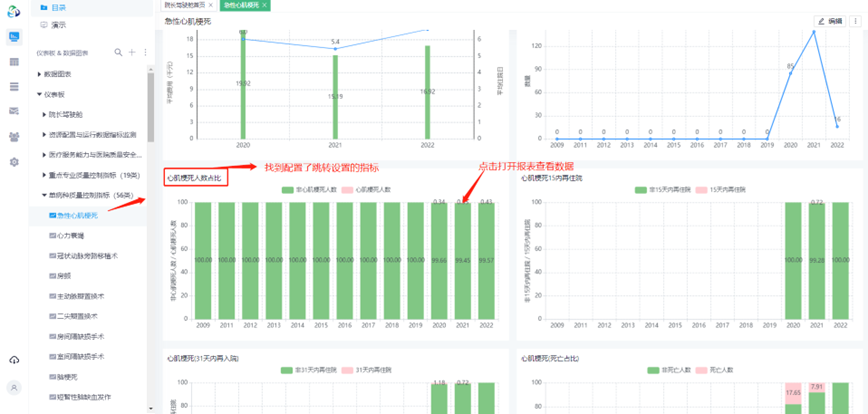Click the 2021 bar in 心肌梗死15内再住院 chart

click(x=817, y=261)
